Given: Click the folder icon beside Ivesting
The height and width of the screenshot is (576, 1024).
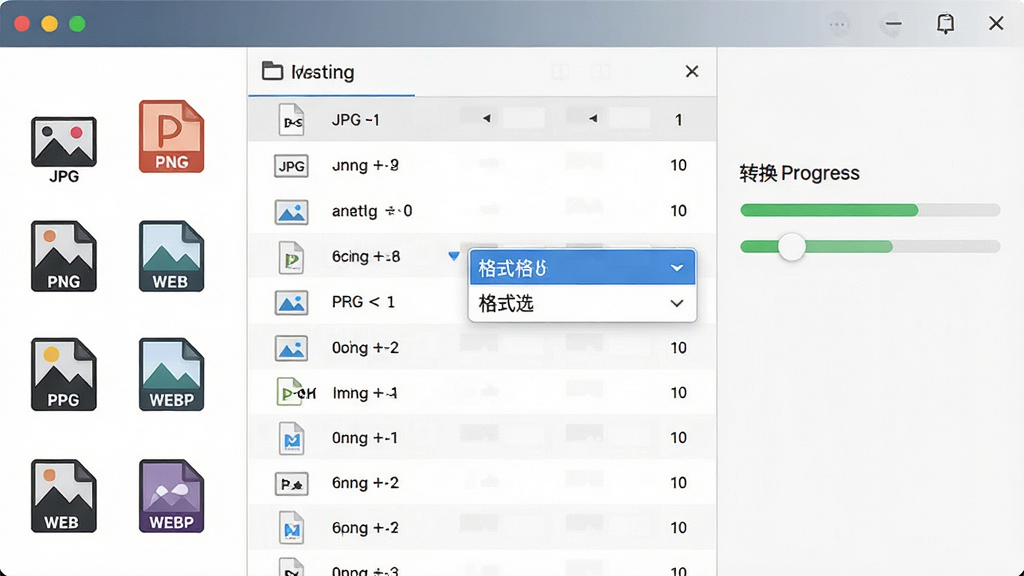Looking at the screenshot, I should coord(272,71).
